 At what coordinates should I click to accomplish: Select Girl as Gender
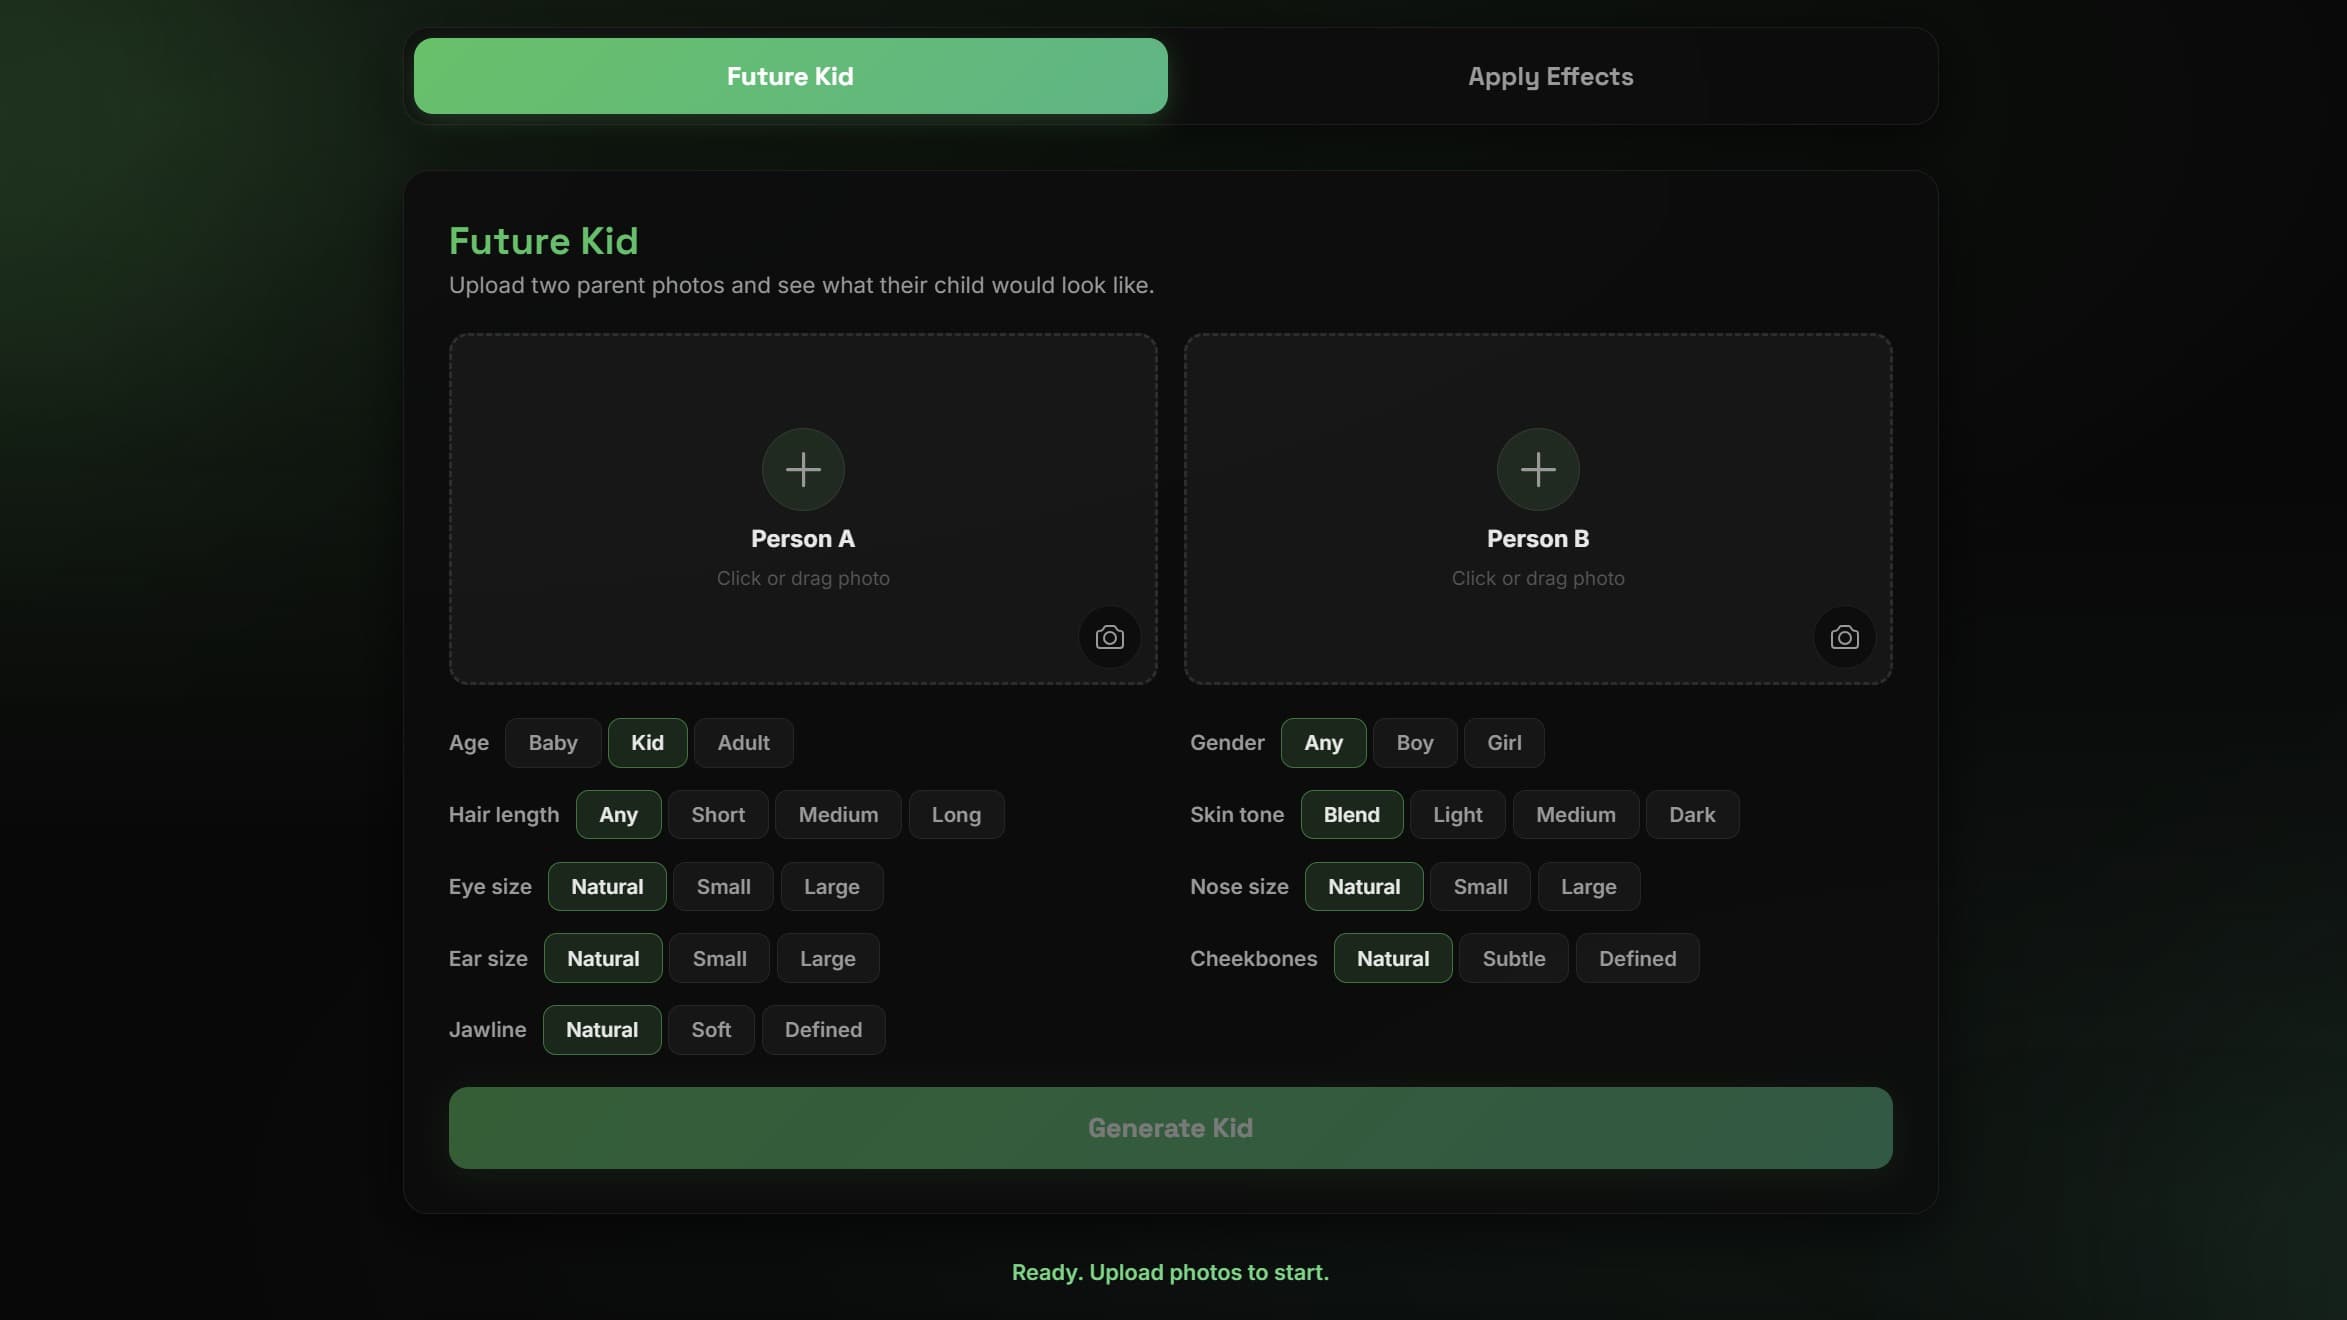pyautogui.click(x=1504, y=743)
